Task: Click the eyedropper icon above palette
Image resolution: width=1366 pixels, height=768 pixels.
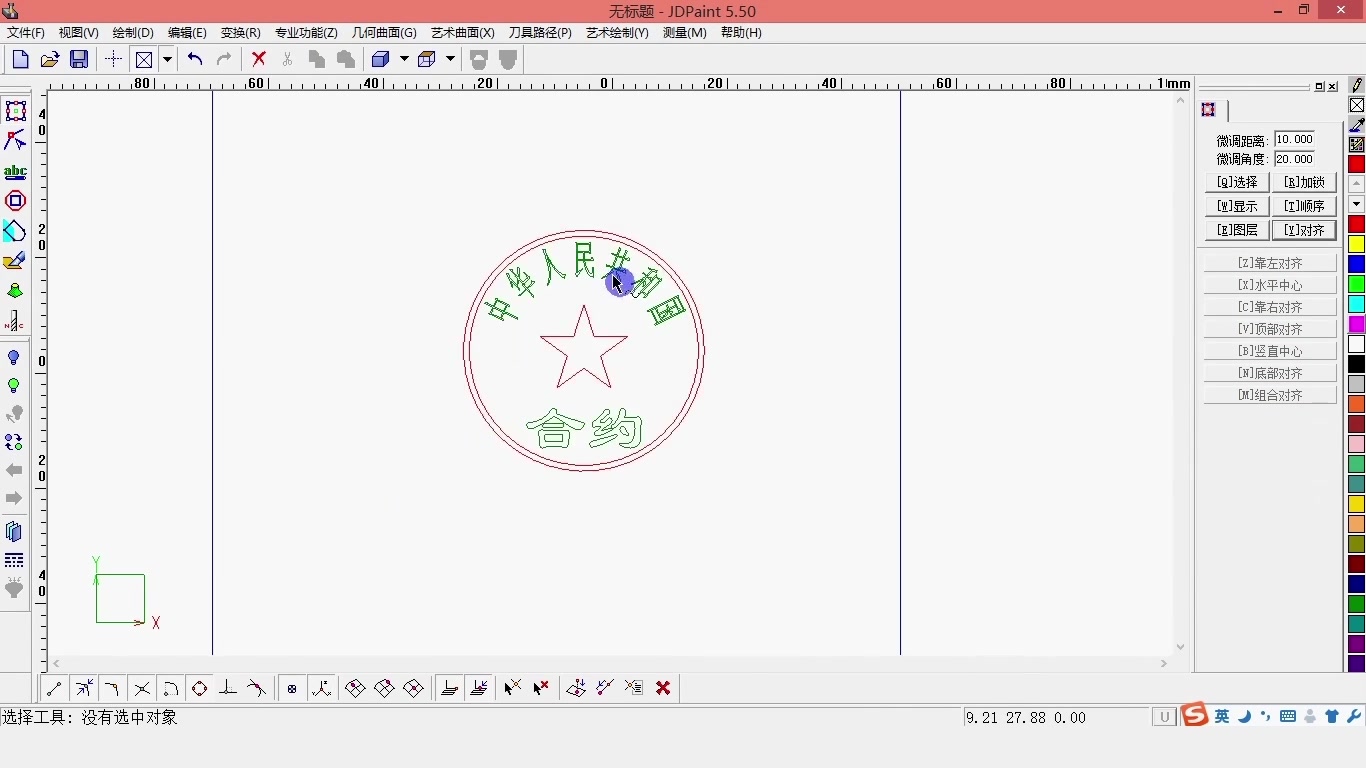Action: pos(1357,125)
